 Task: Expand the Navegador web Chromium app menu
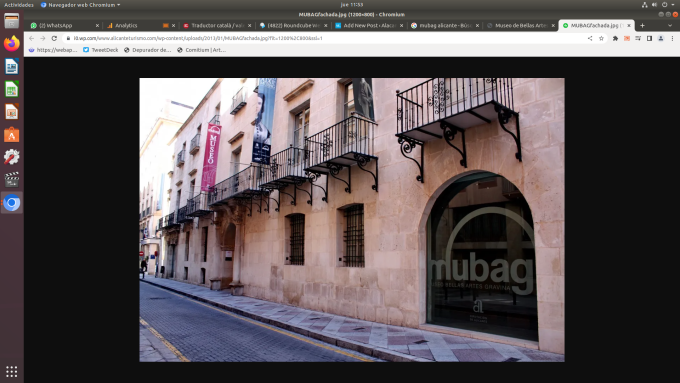80,5
